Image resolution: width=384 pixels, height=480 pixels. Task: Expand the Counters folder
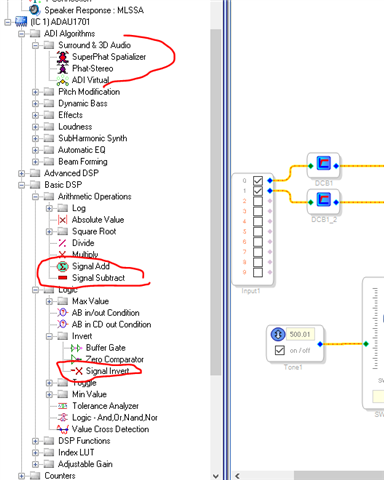(22, 476)
